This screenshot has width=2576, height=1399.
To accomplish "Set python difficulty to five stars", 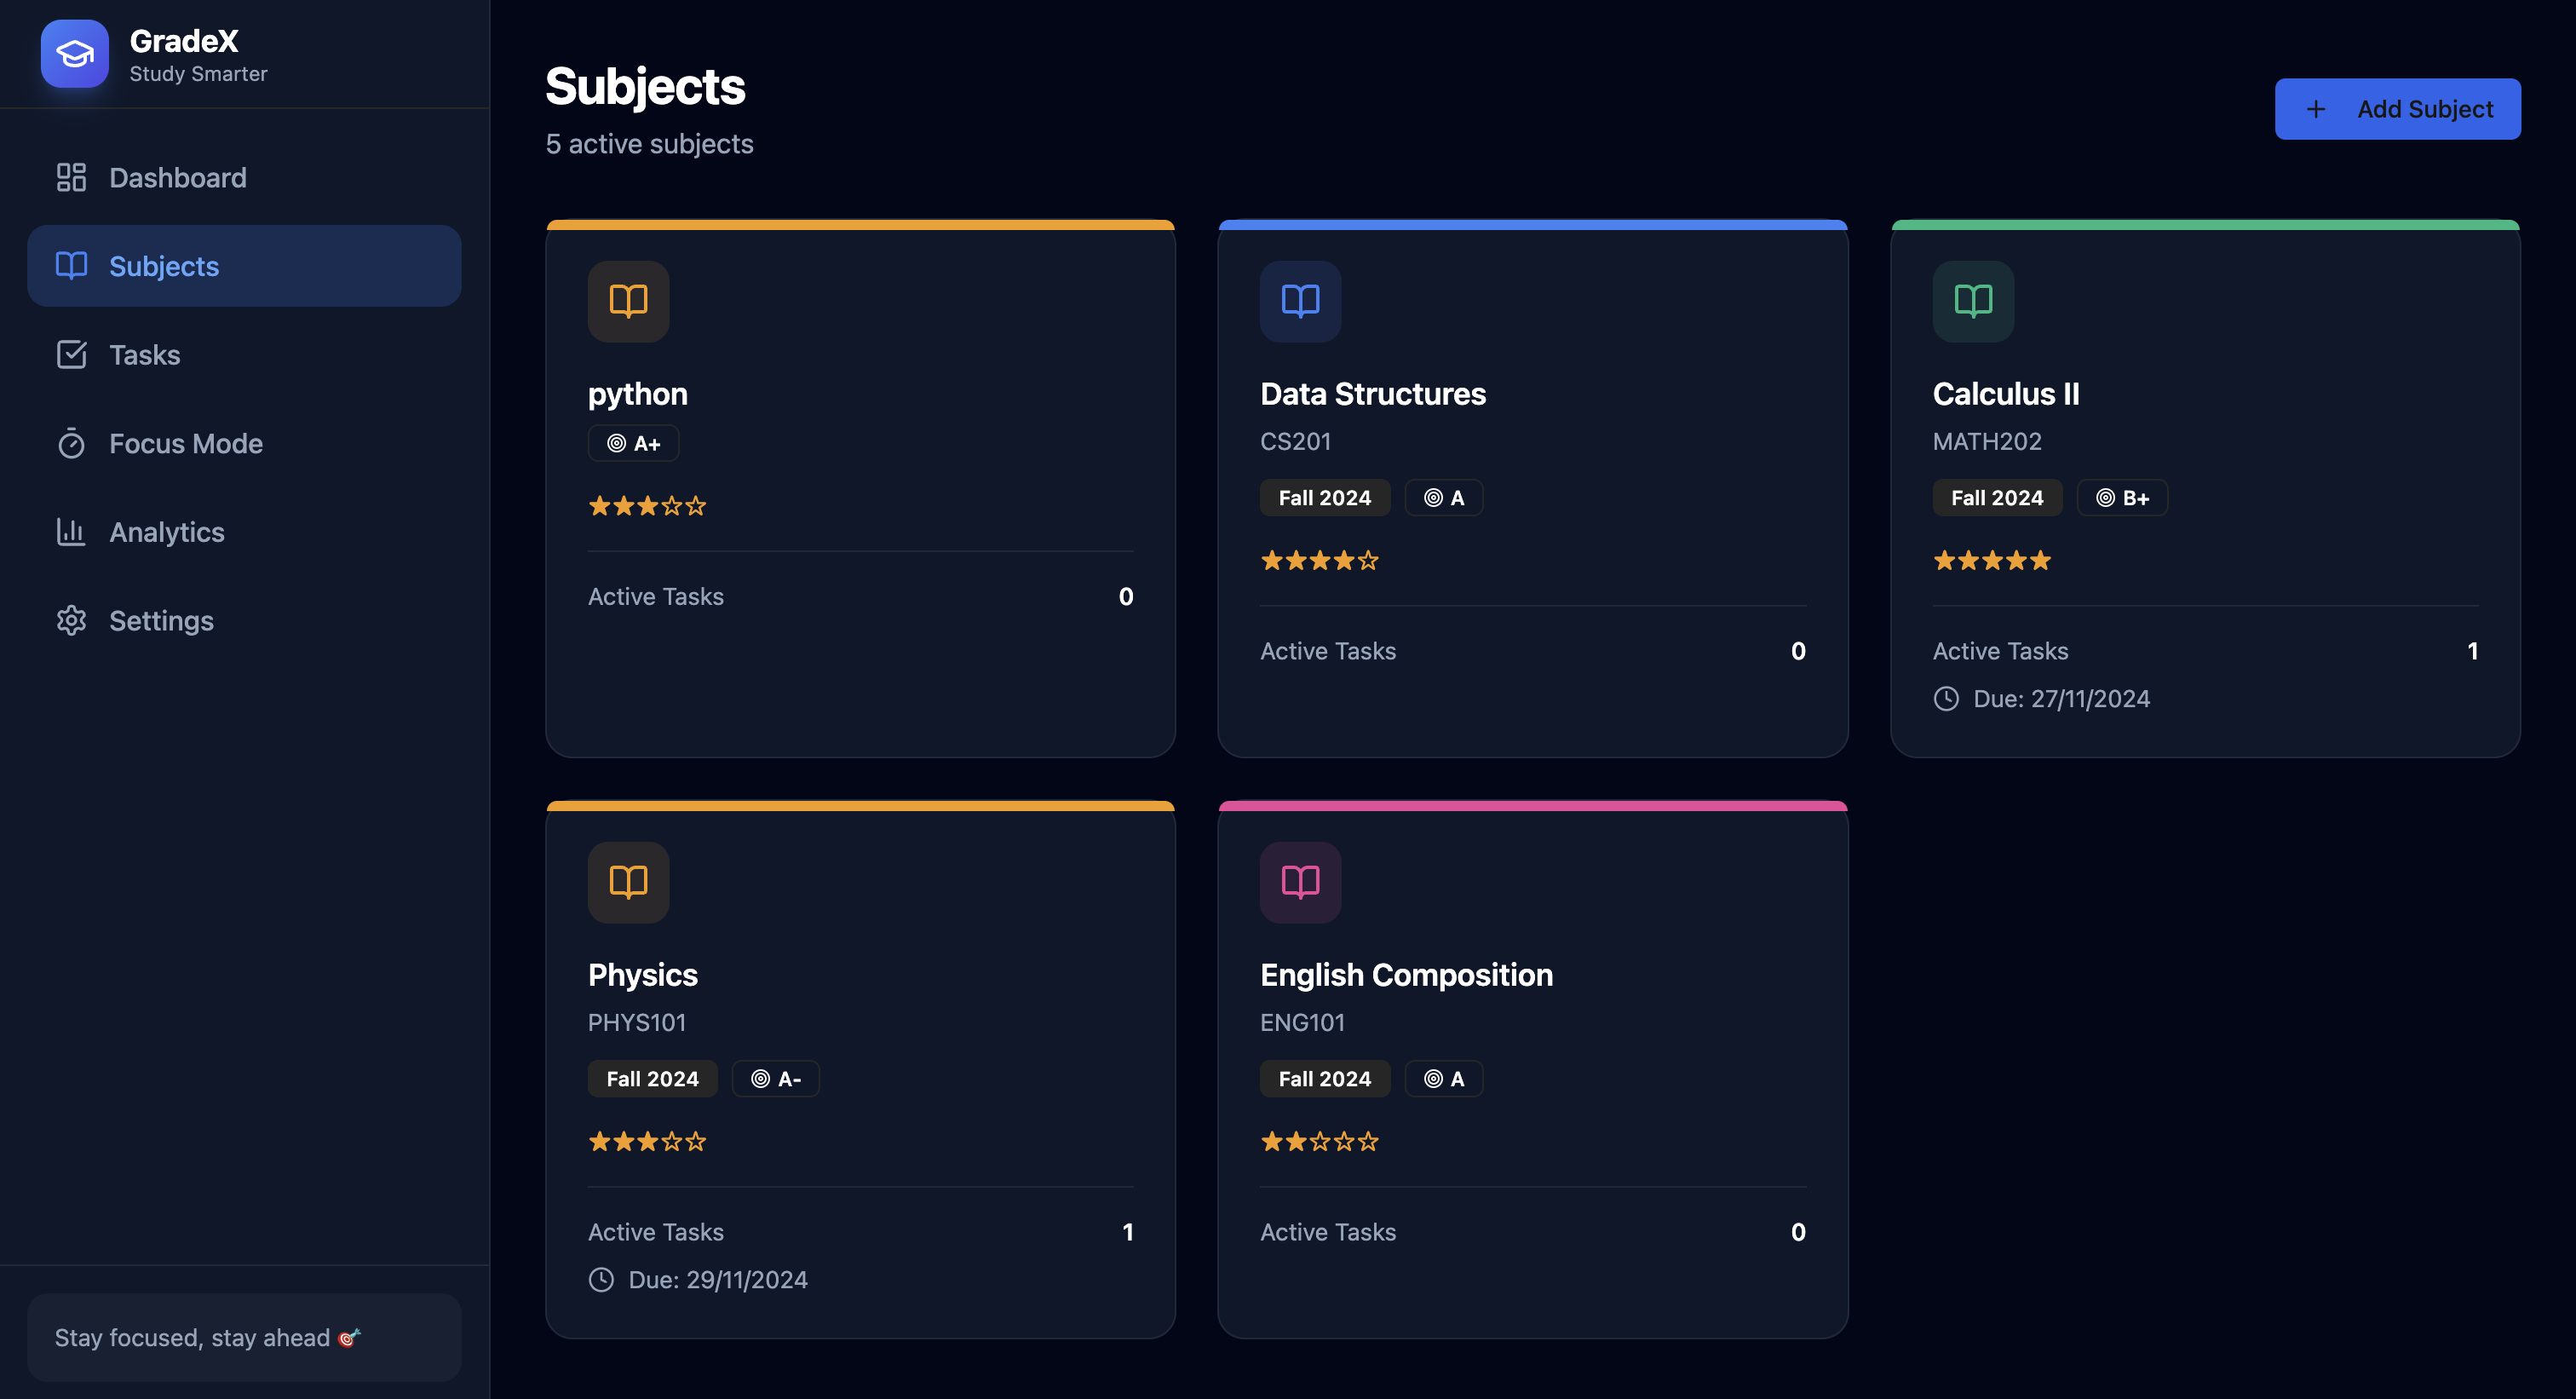I will coord(696,507).
